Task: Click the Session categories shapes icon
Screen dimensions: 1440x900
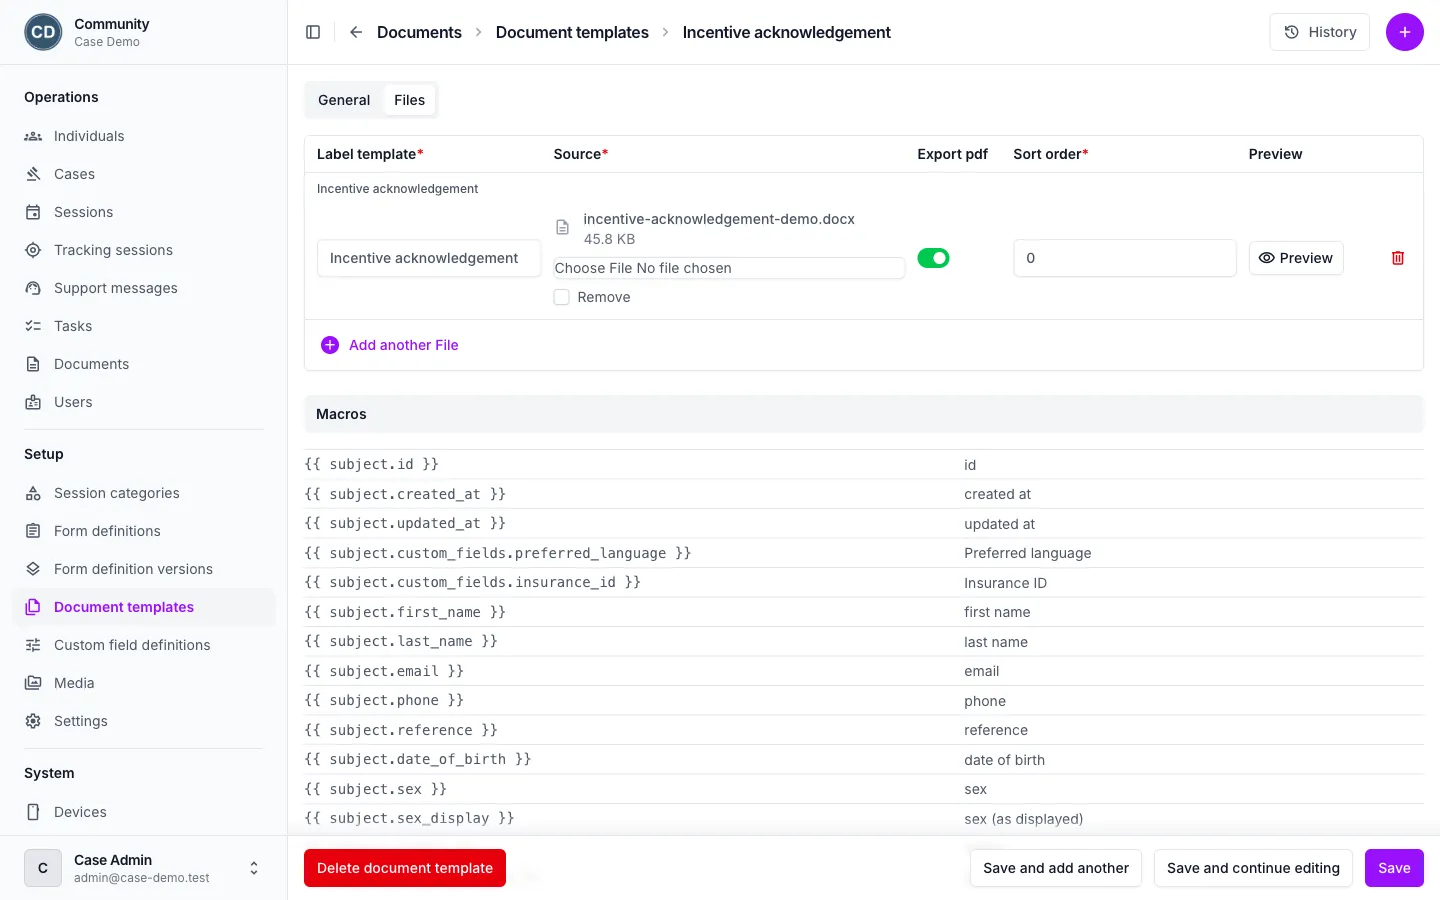Action: point(33,493)
